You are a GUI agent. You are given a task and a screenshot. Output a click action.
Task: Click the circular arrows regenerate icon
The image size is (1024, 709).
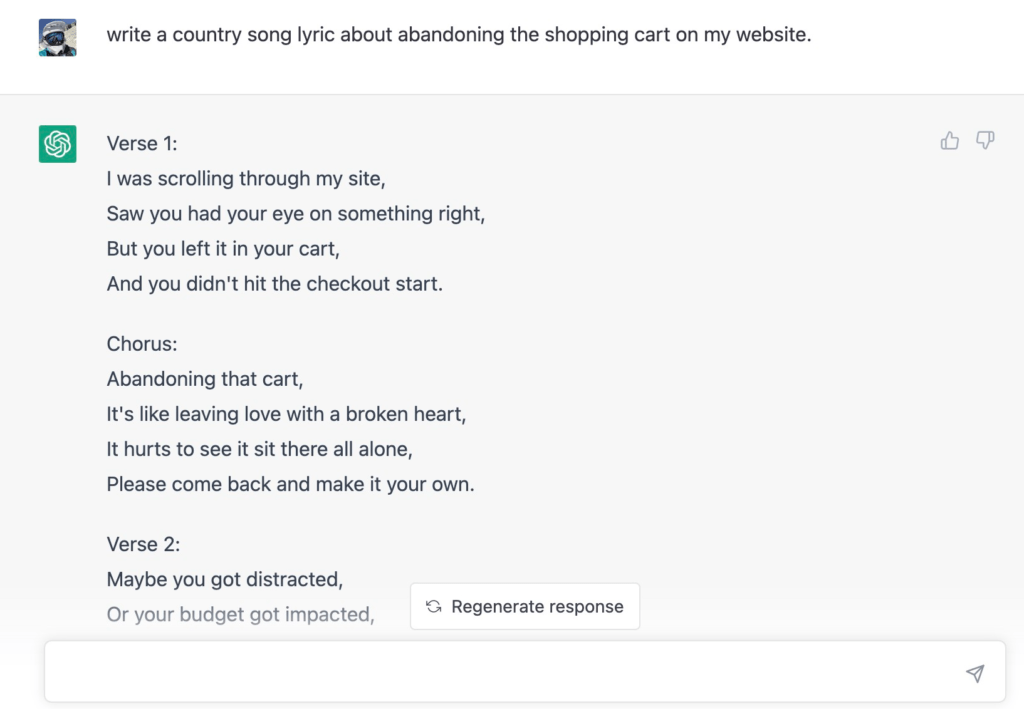pyautogui.click(x=434, y=607)
